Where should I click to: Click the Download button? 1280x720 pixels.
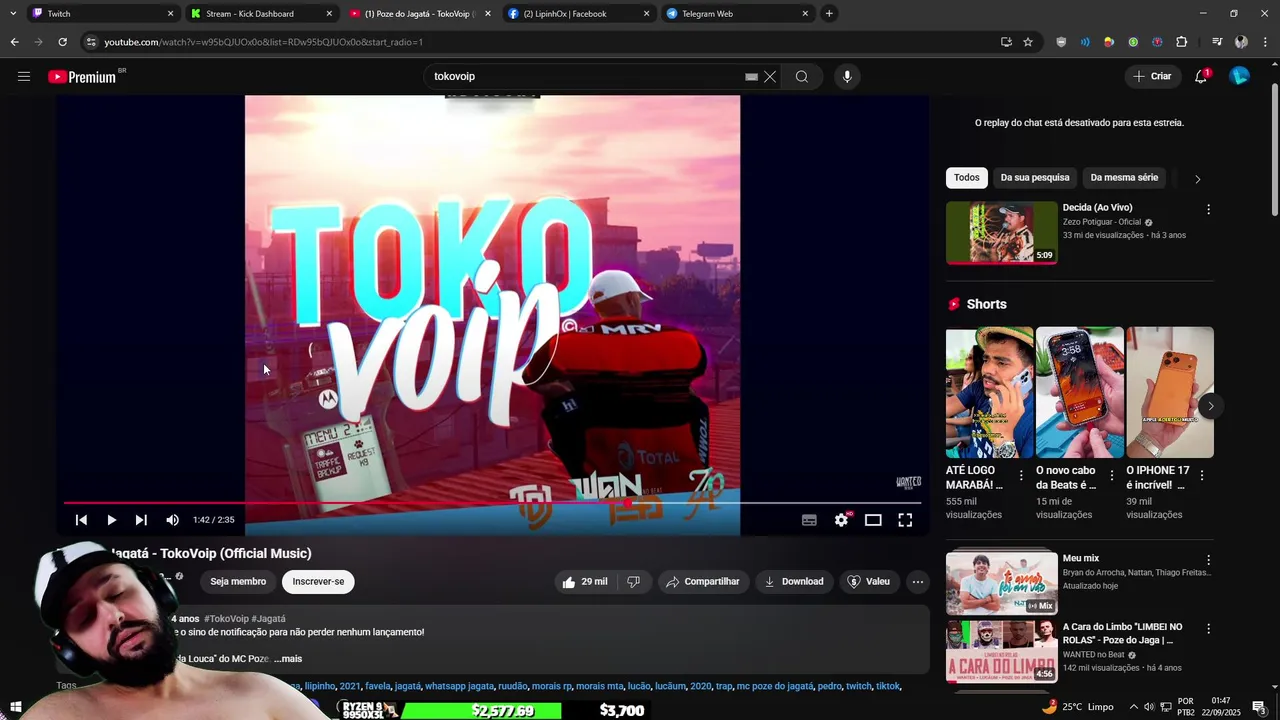point(794,582)
